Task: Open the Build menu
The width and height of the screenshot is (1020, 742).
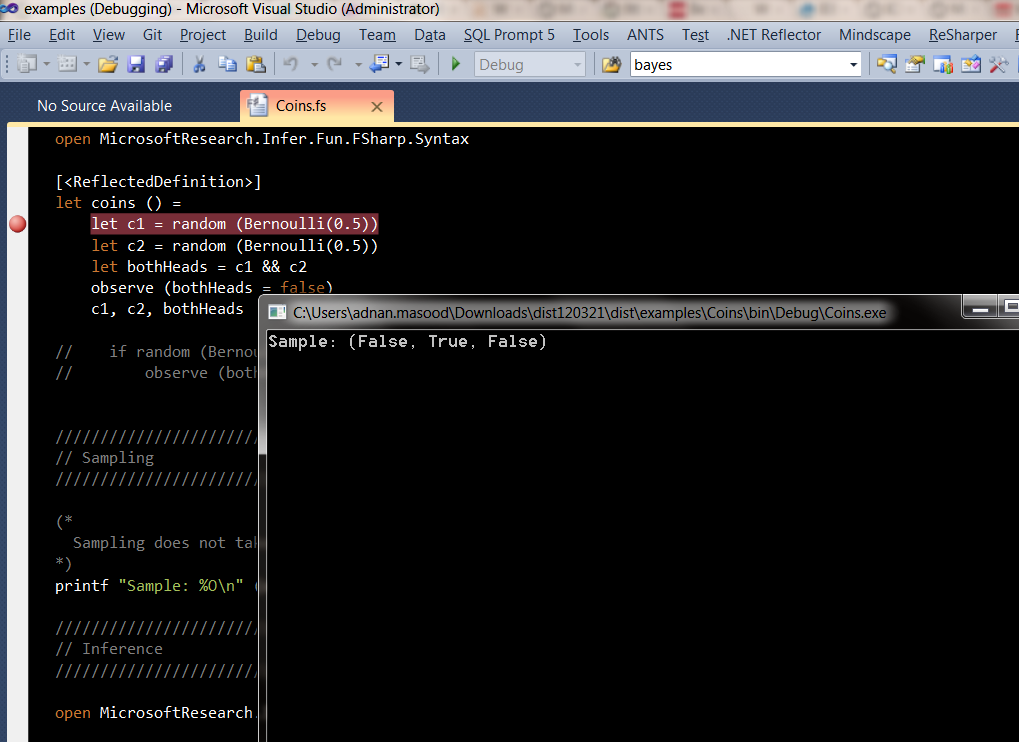Action: pyautogui.click(x=261, y=34)
